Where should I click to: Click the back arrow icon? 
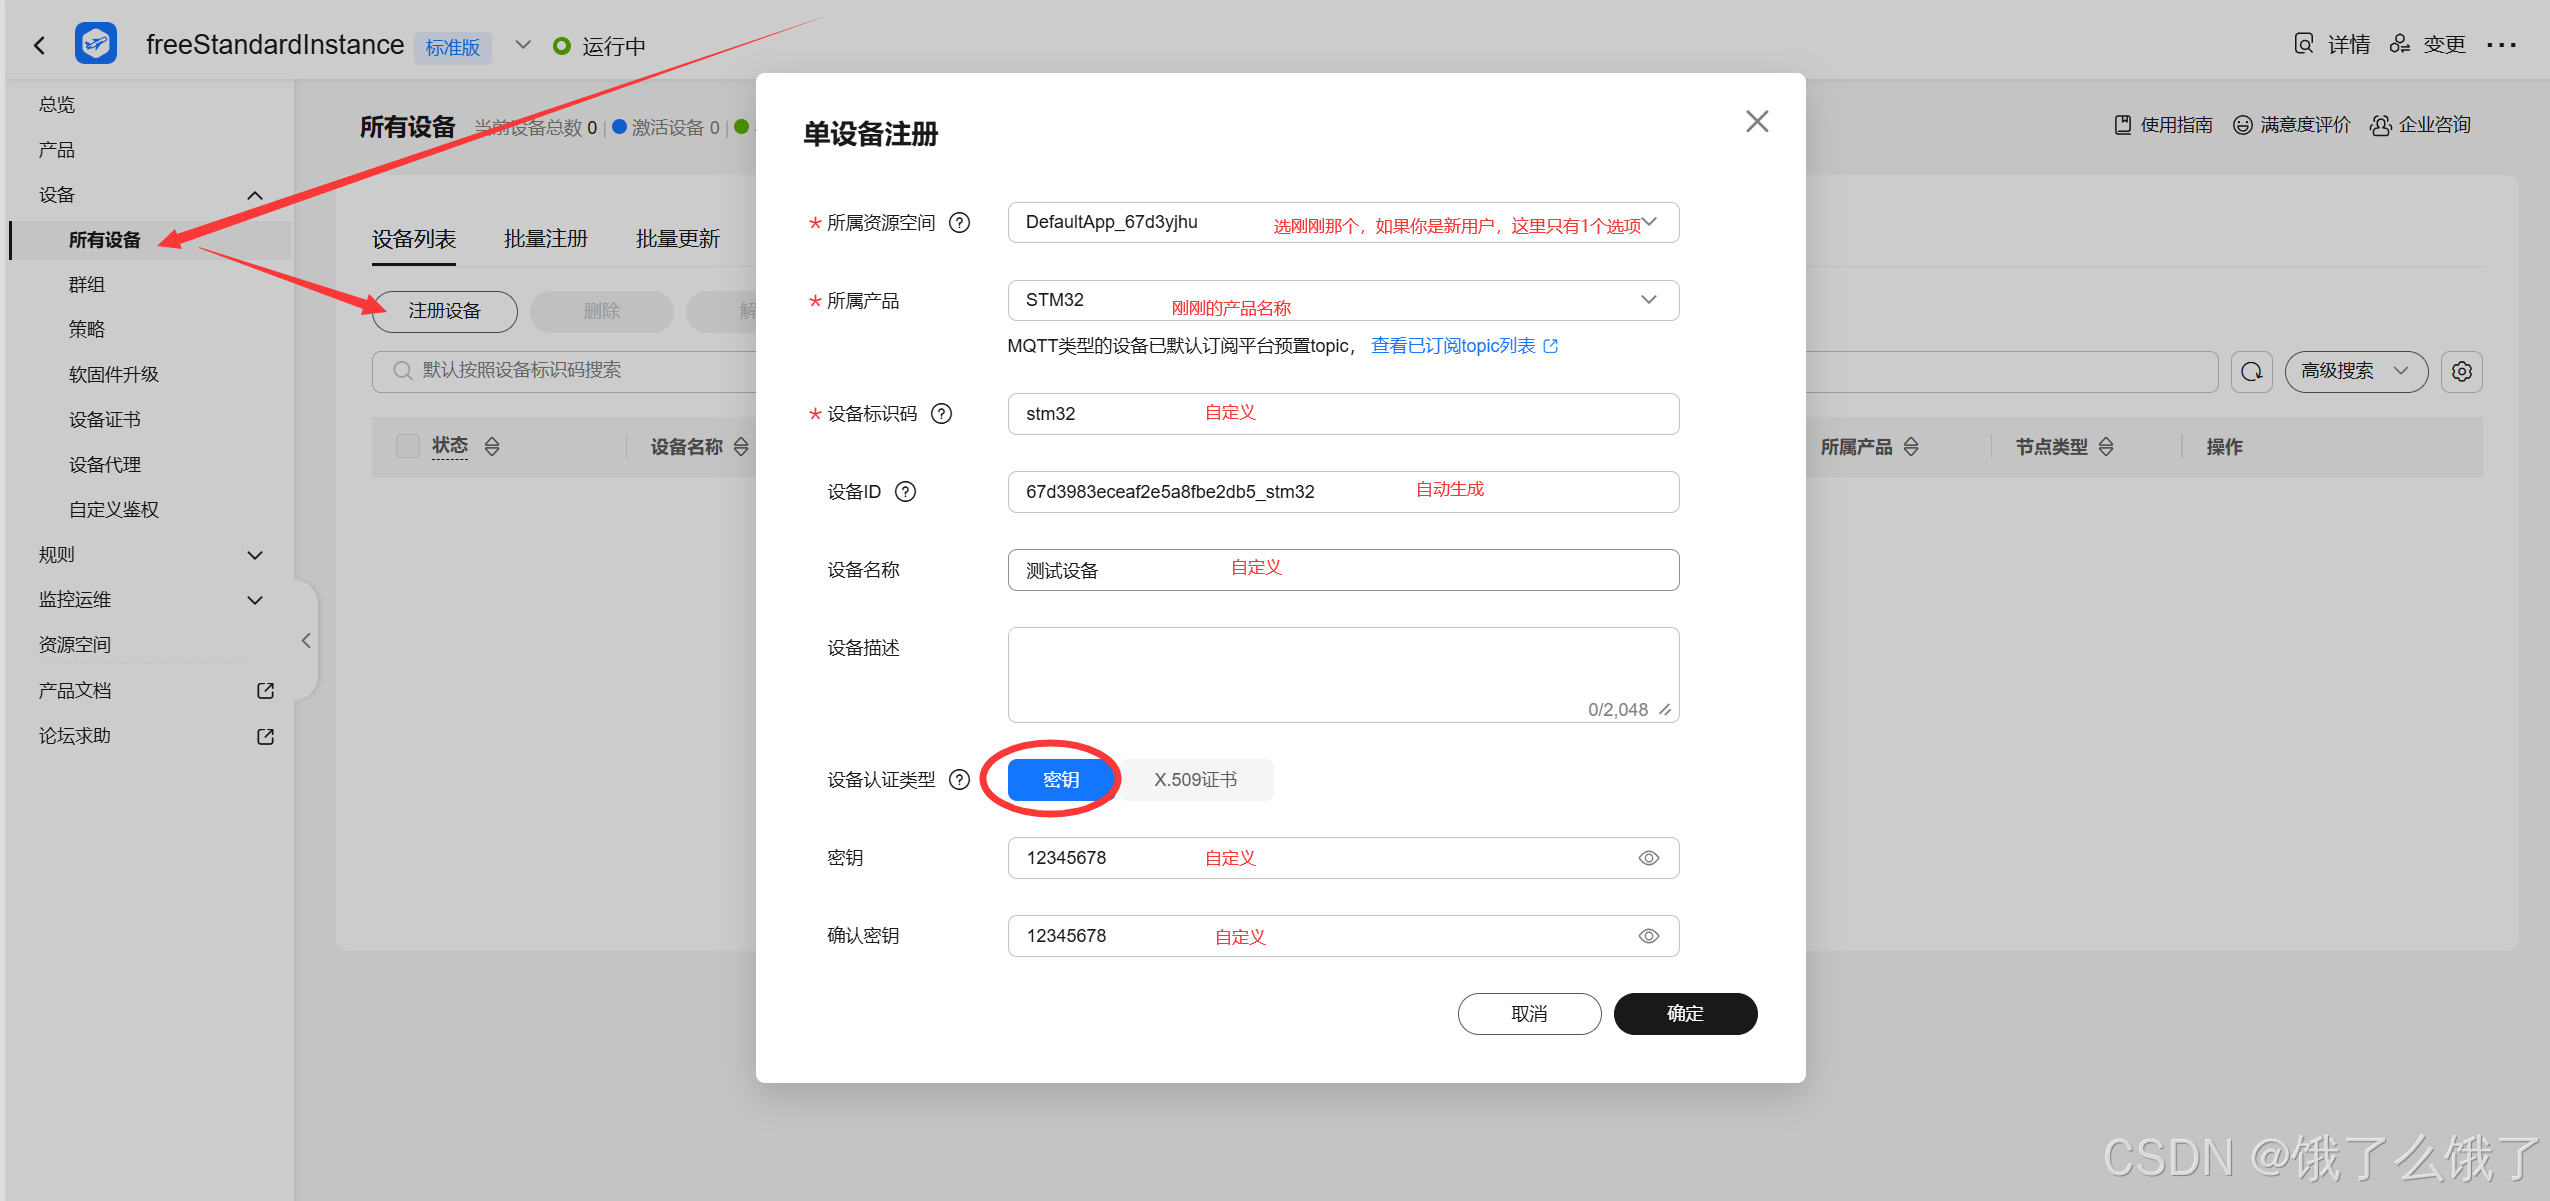pos(39,45)
